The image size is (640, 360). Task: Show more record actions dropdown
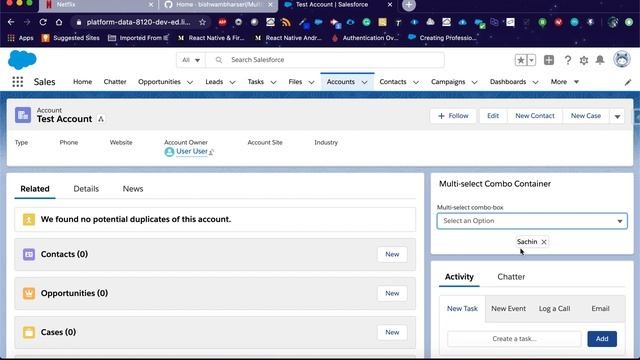coord(617,116)
